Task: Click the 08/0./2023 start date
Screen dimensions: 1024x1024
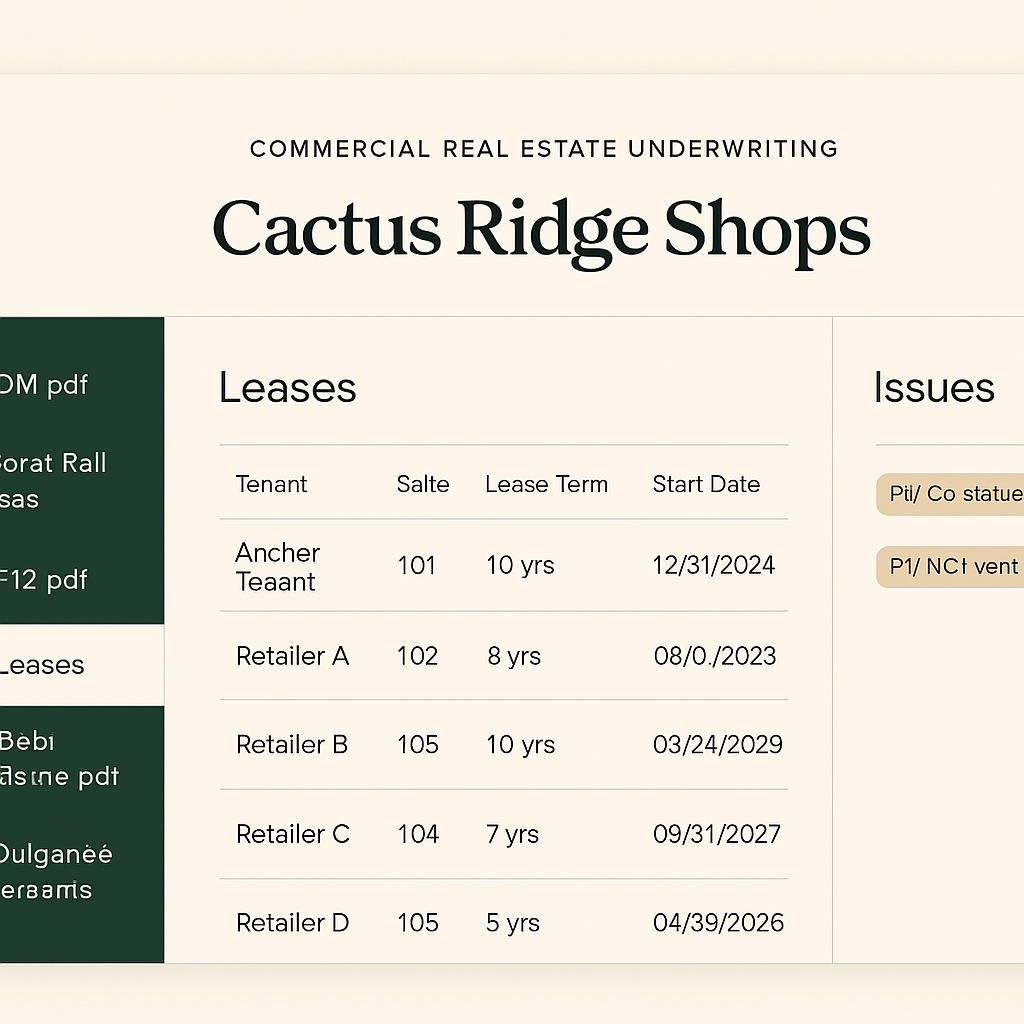Action: (x=715, y=656)
